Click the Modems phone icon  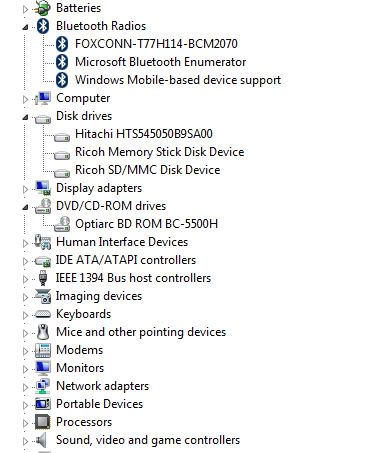point(43,350)
